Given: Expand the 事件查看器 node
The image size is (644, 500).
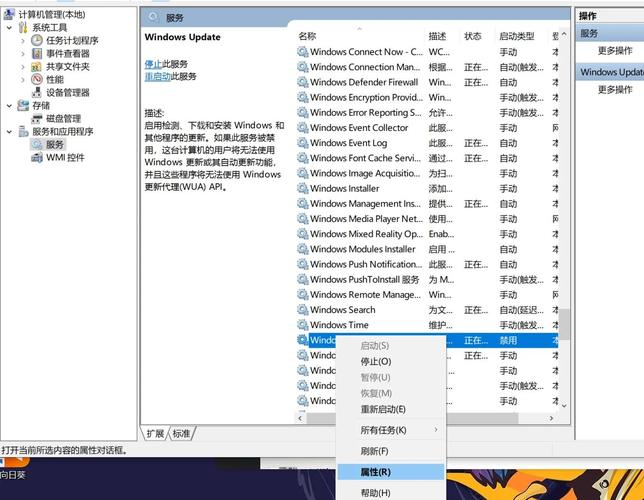Looking at the screenshot, I should point(23,53).
